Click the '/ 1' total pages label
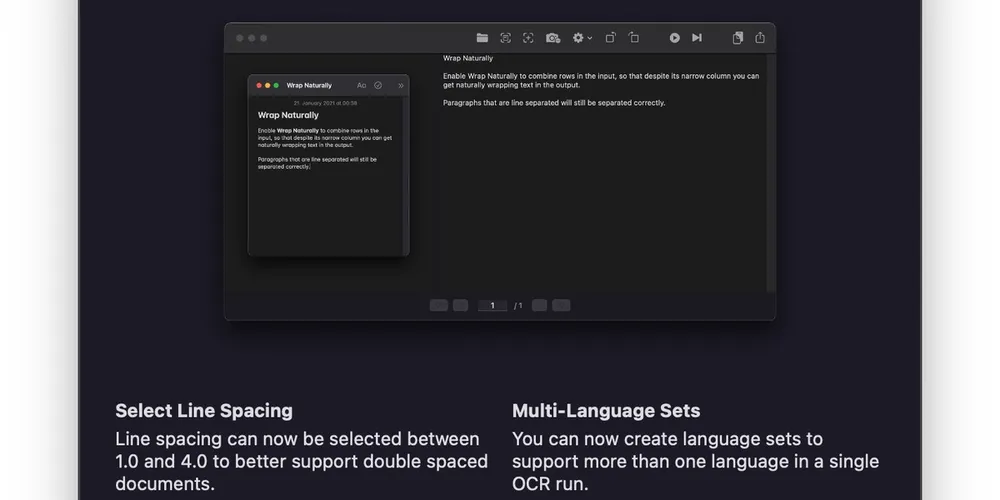 pyautogui.click(x=518, y=305)
